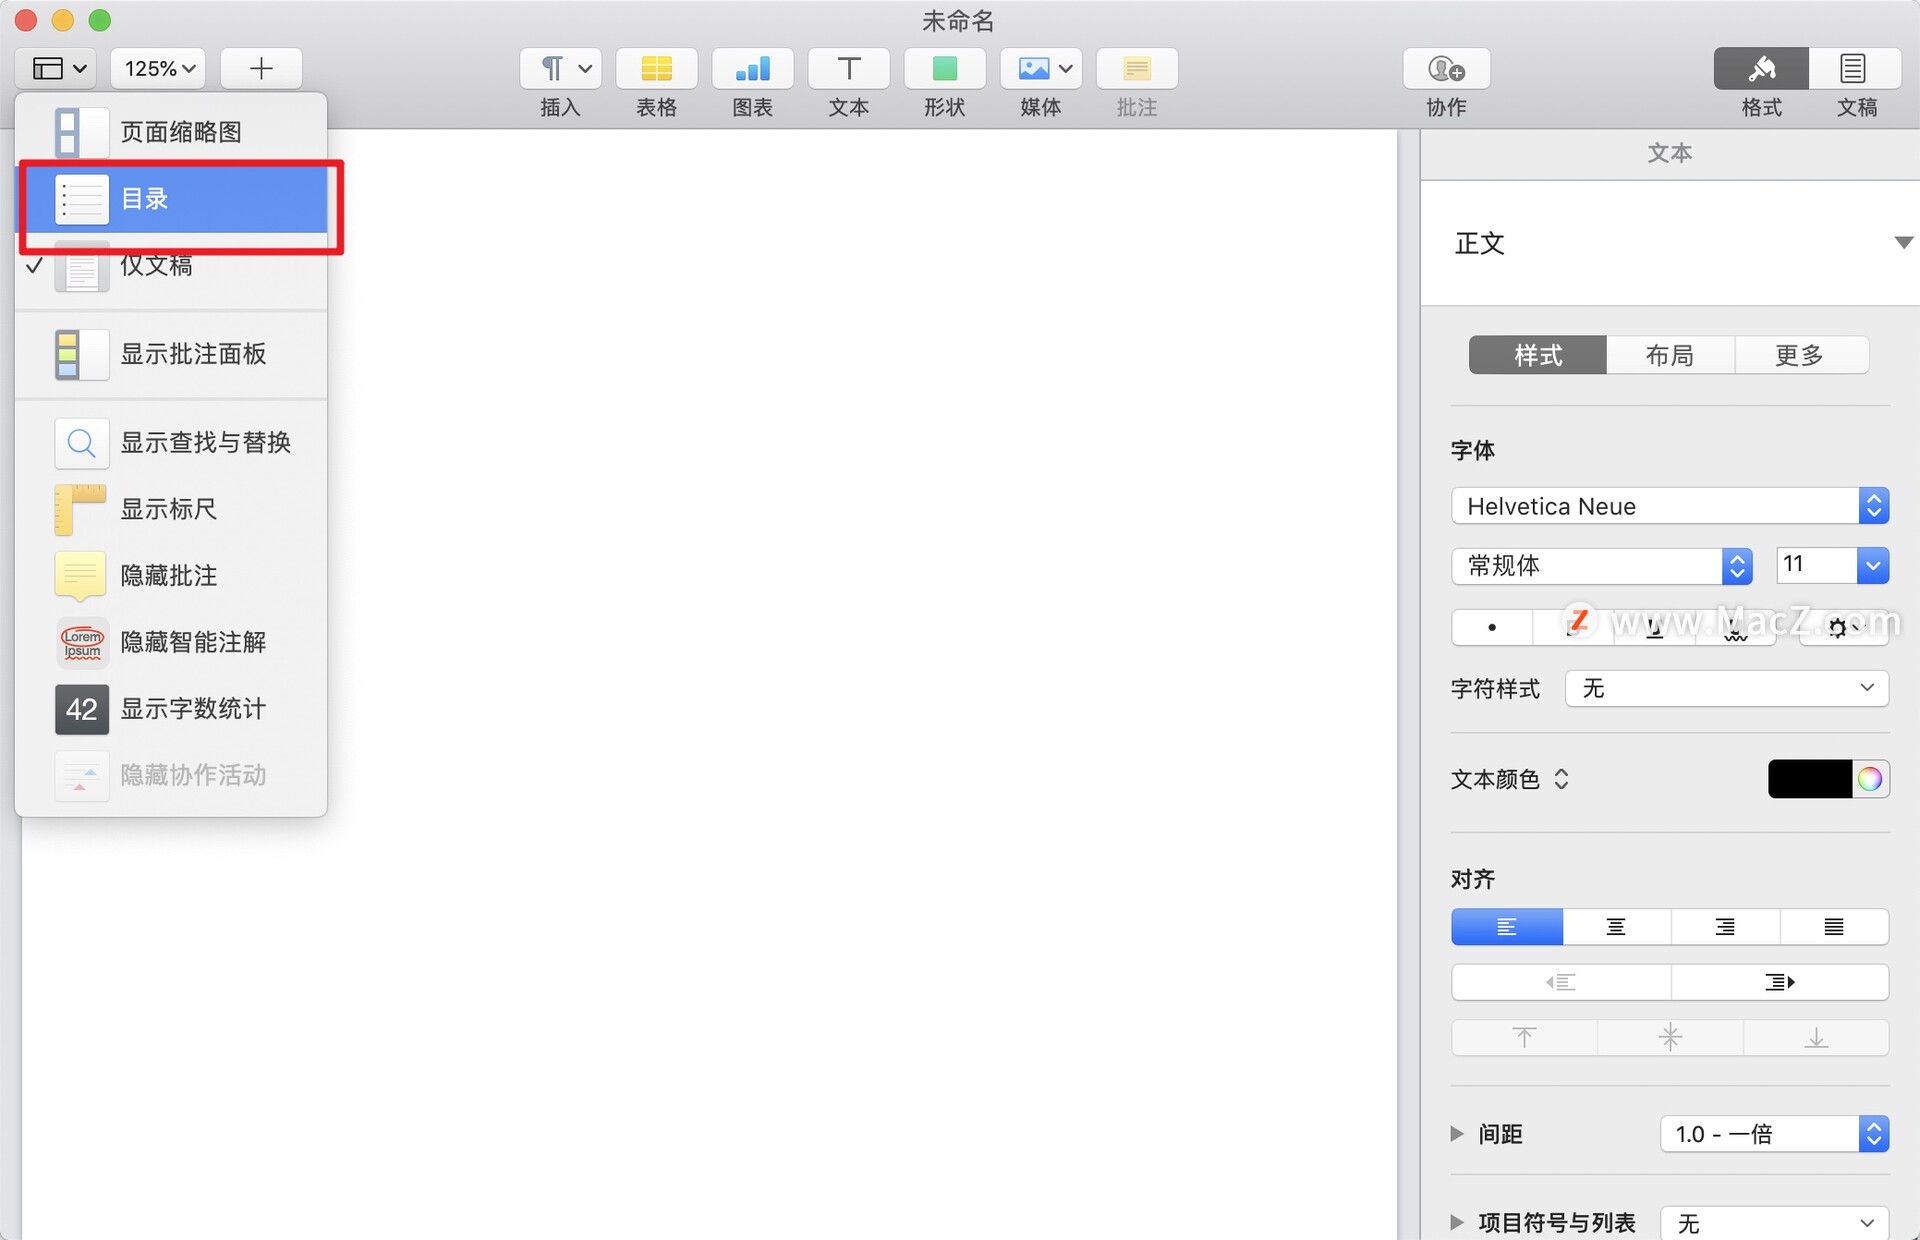This screenshot has width=1920, height=1240.
Task: Align text to top vertically
Action: tap(1524, 1037)
